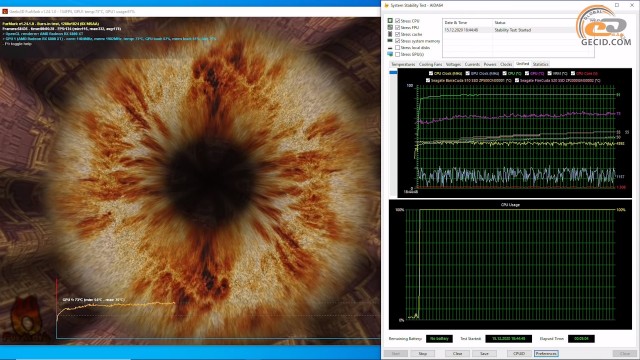Switch to the Cooling Fans tab
Screen dimensions: 640x360
pos(430,64)
